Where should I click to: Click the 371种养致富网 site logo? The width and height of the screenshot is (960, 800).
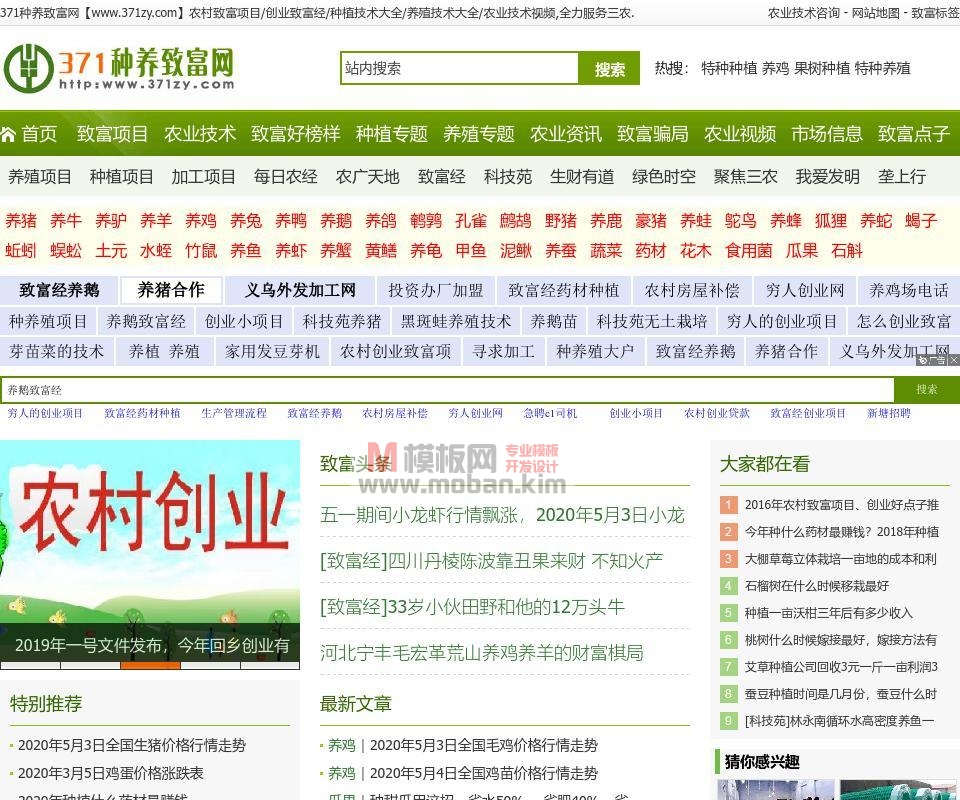(x=119, y=68)
